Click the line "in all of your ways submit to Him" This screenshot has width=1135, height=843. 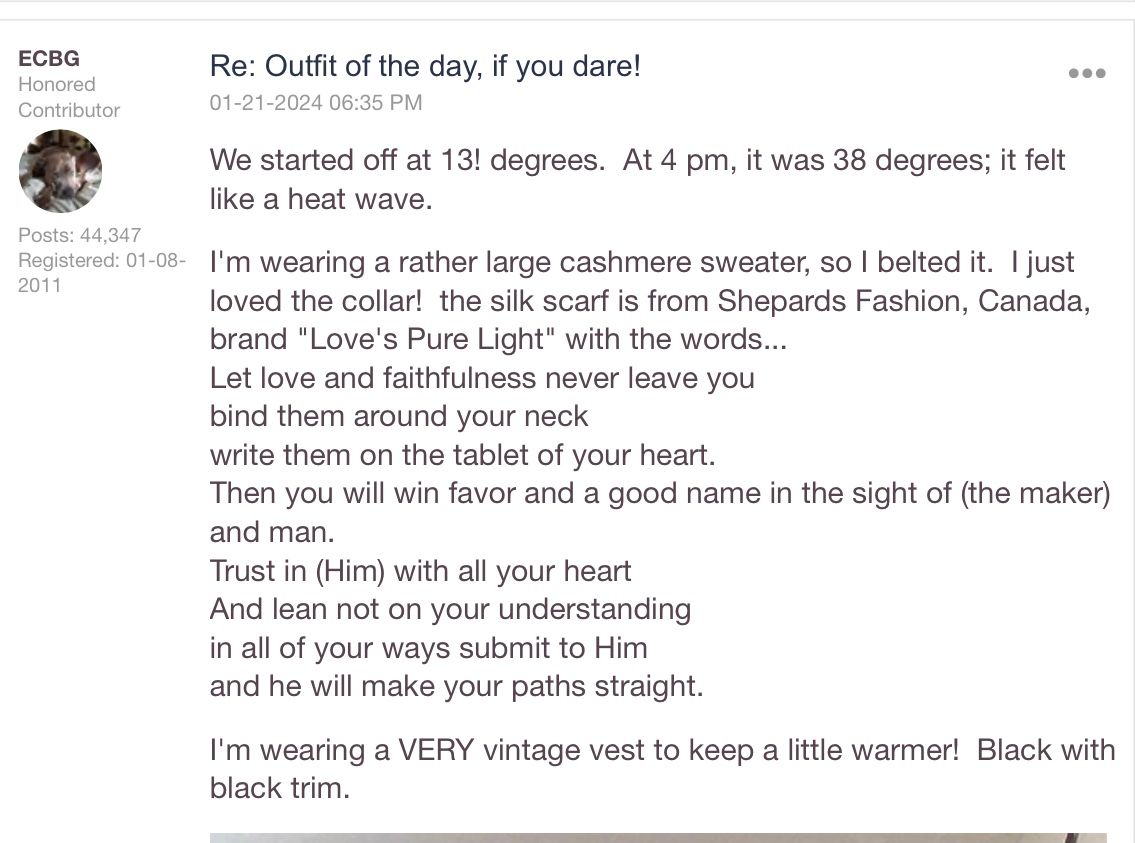pyautogui.click(x=428, y=648)
